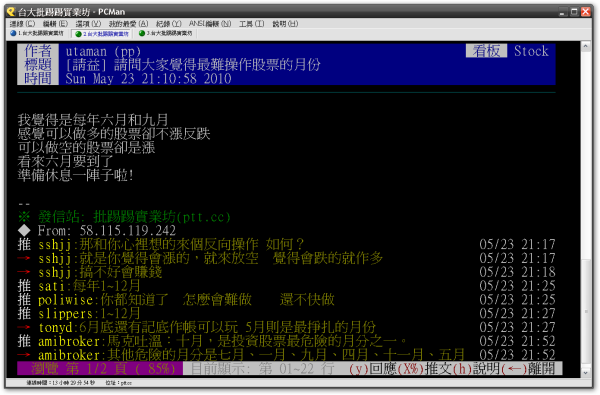Screen dimensions: 600x395
Task: Click the slippers comment timestamp 05/23 21:27
Action: coord(517,313)
